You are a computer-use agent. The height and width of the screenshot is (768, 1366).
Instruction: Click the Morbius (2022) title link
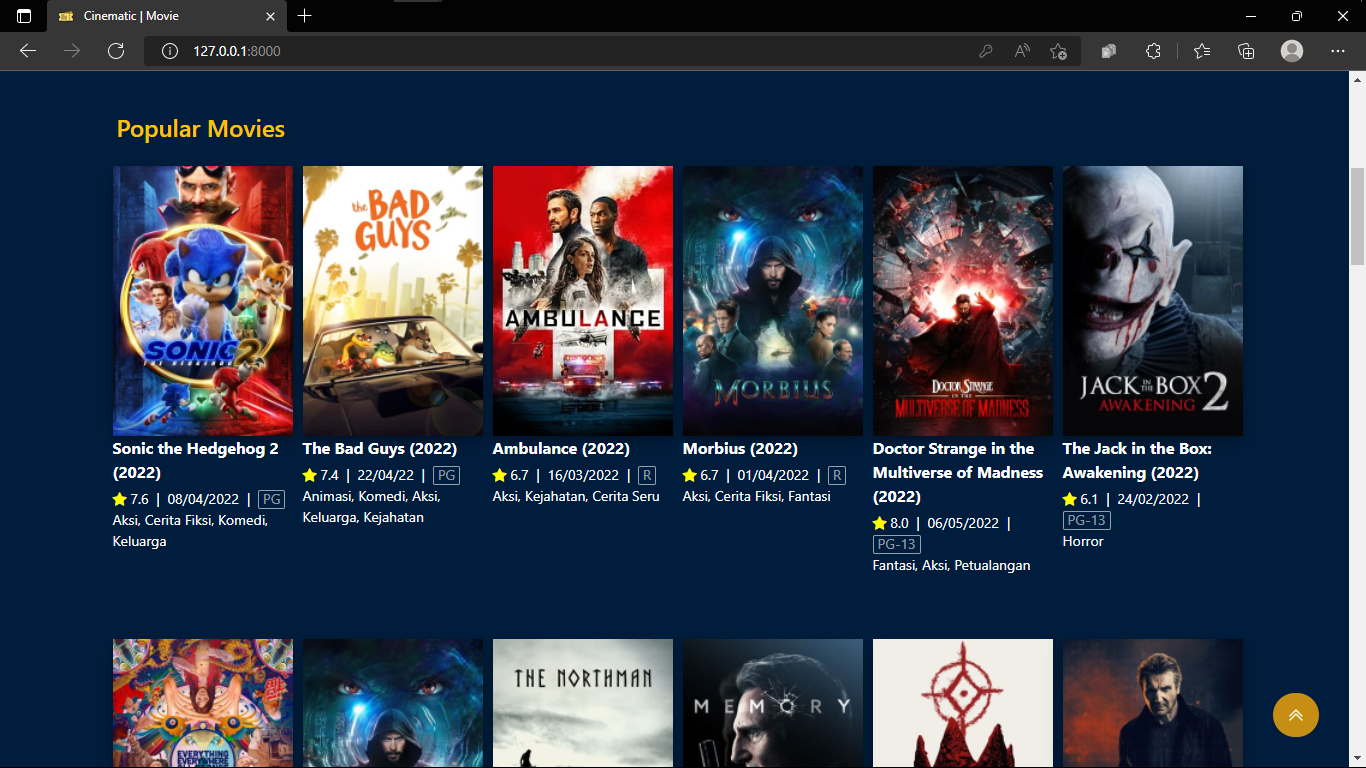[x=740, y=449]
